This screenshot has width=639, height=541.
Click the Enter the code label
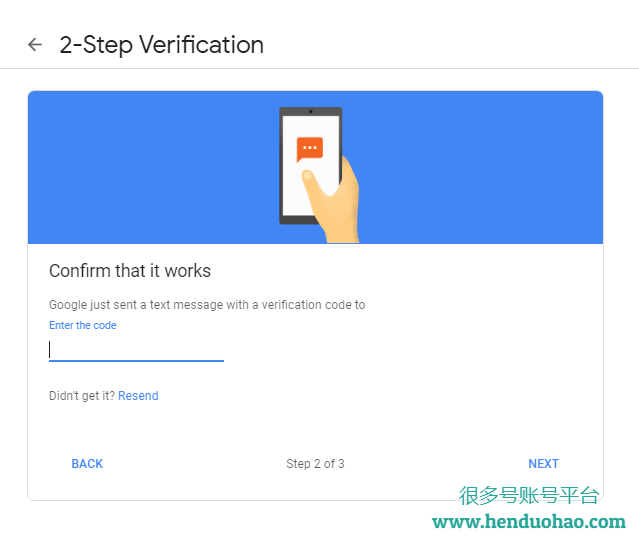(83, 325)
